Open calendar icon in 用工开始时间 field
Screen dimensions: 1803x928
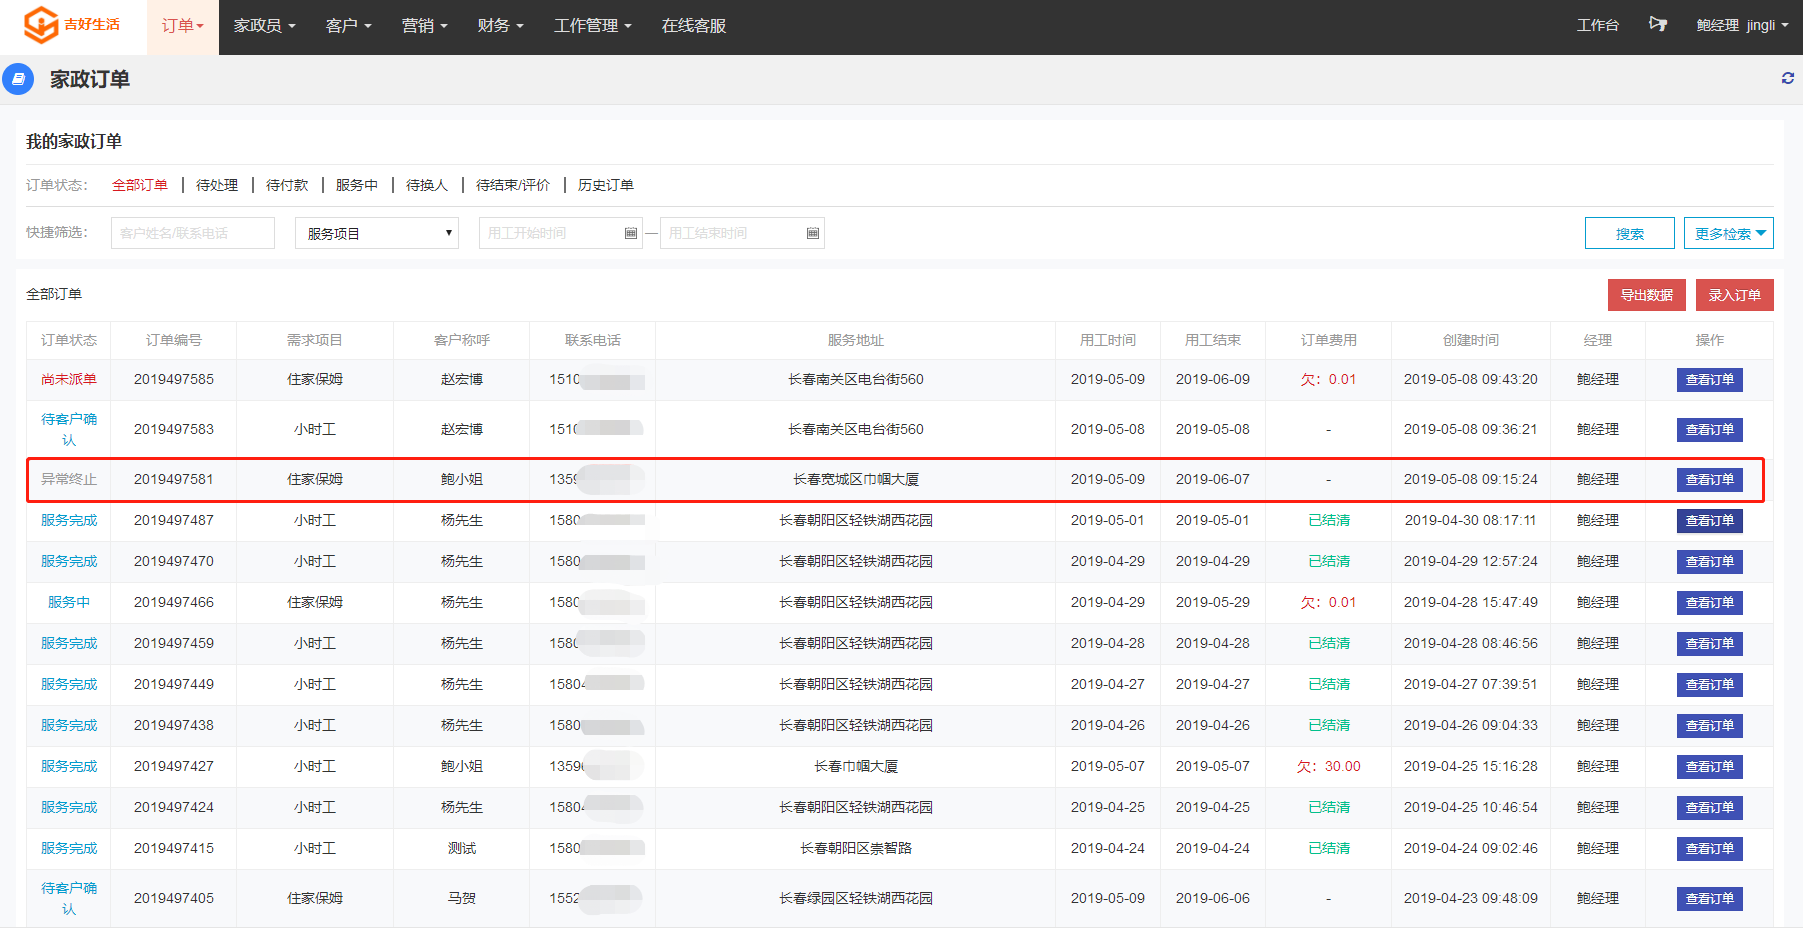(631, 233)
